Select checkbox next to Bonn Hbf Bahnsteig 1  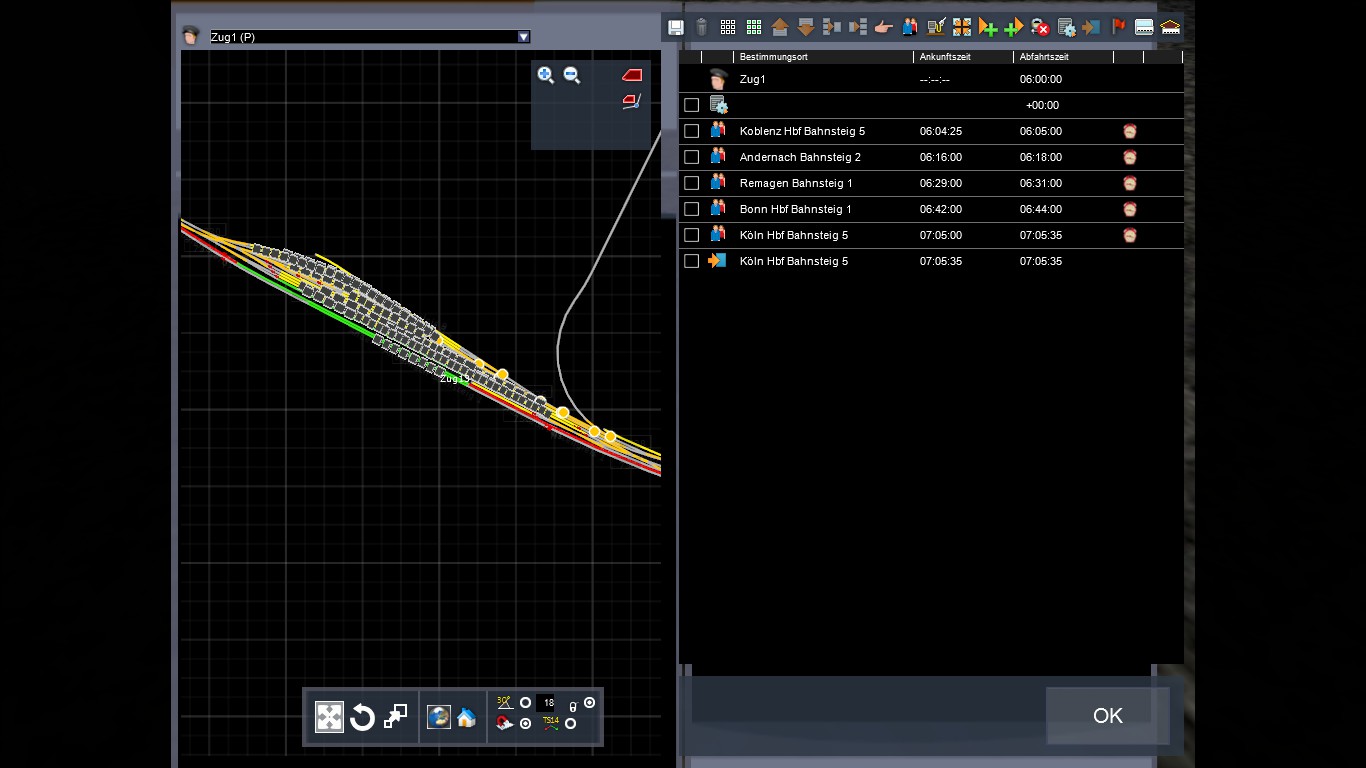pos(691,209)
